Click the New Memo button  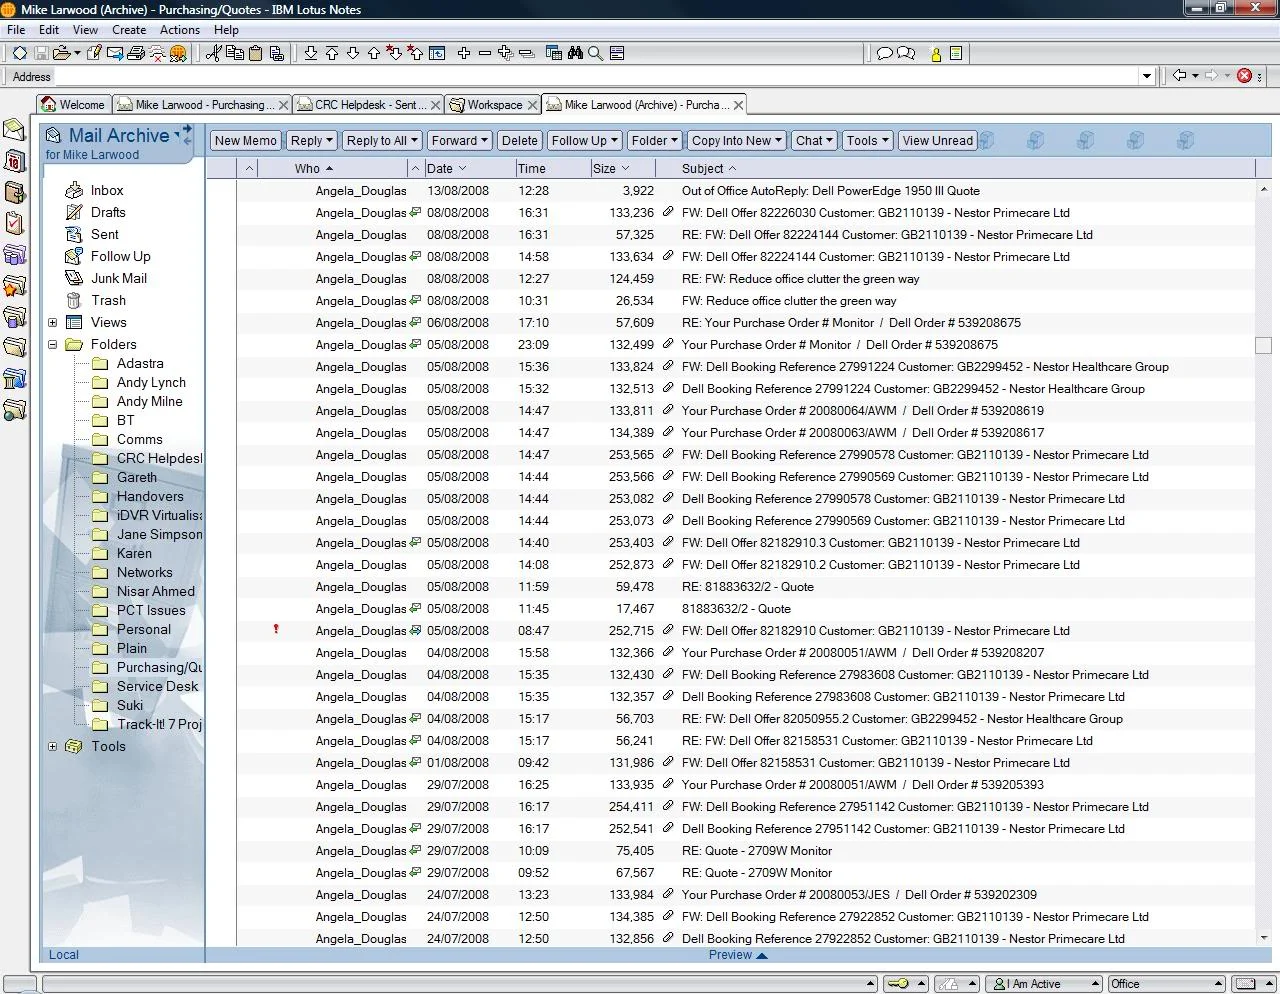click(245, 141)
